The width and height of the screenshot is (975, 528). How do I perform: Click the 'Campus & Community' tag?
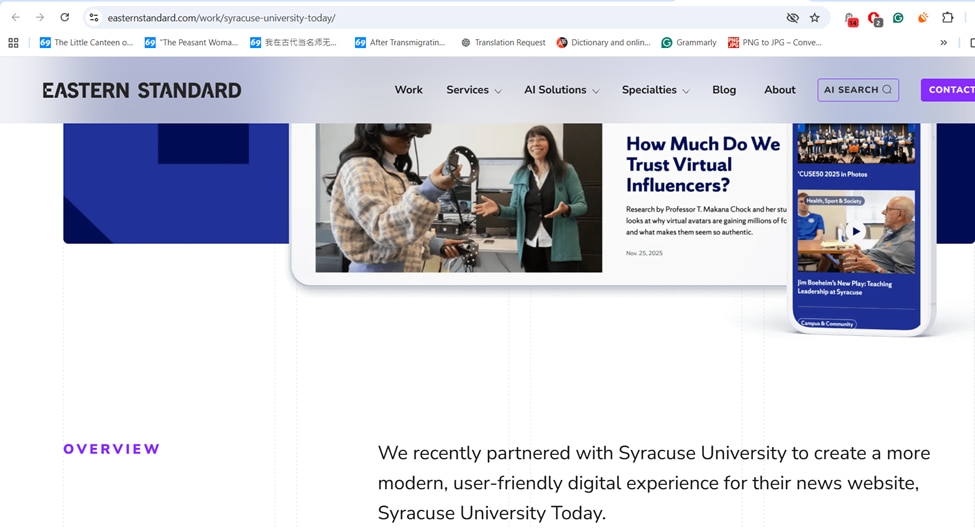coord(827,323)
